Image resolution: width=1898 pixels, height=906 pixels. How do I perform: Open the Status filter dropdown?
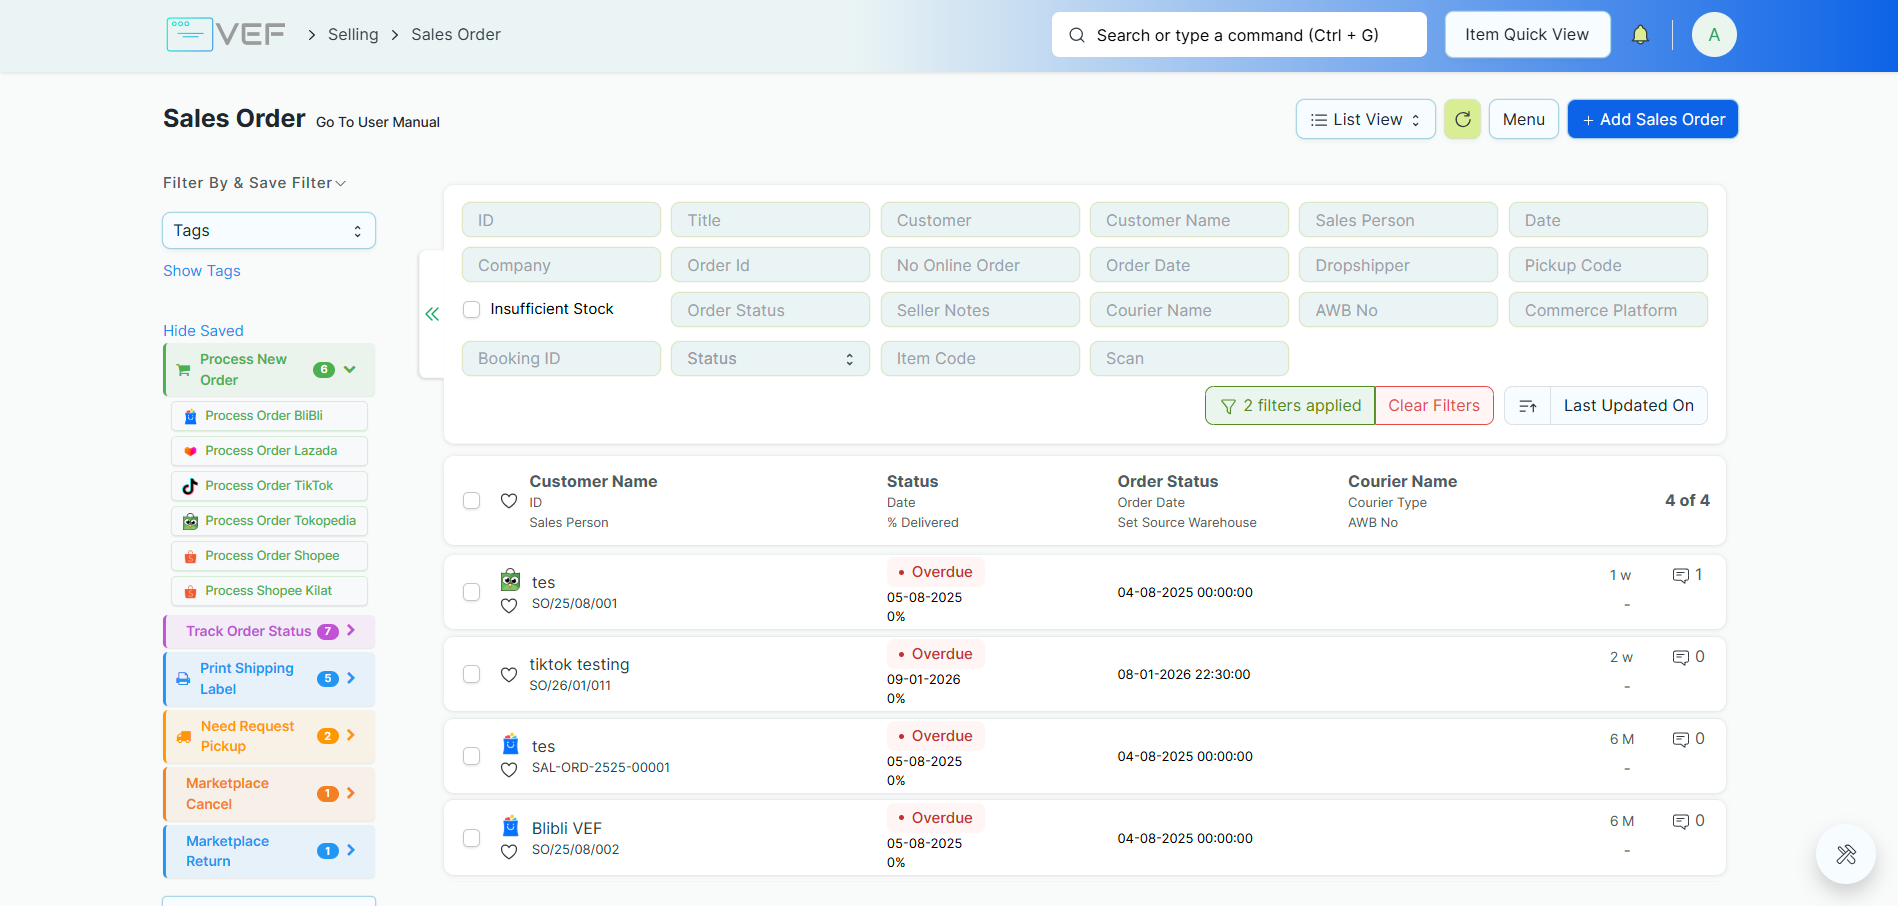pyautogui.click(x=769, y=359)
